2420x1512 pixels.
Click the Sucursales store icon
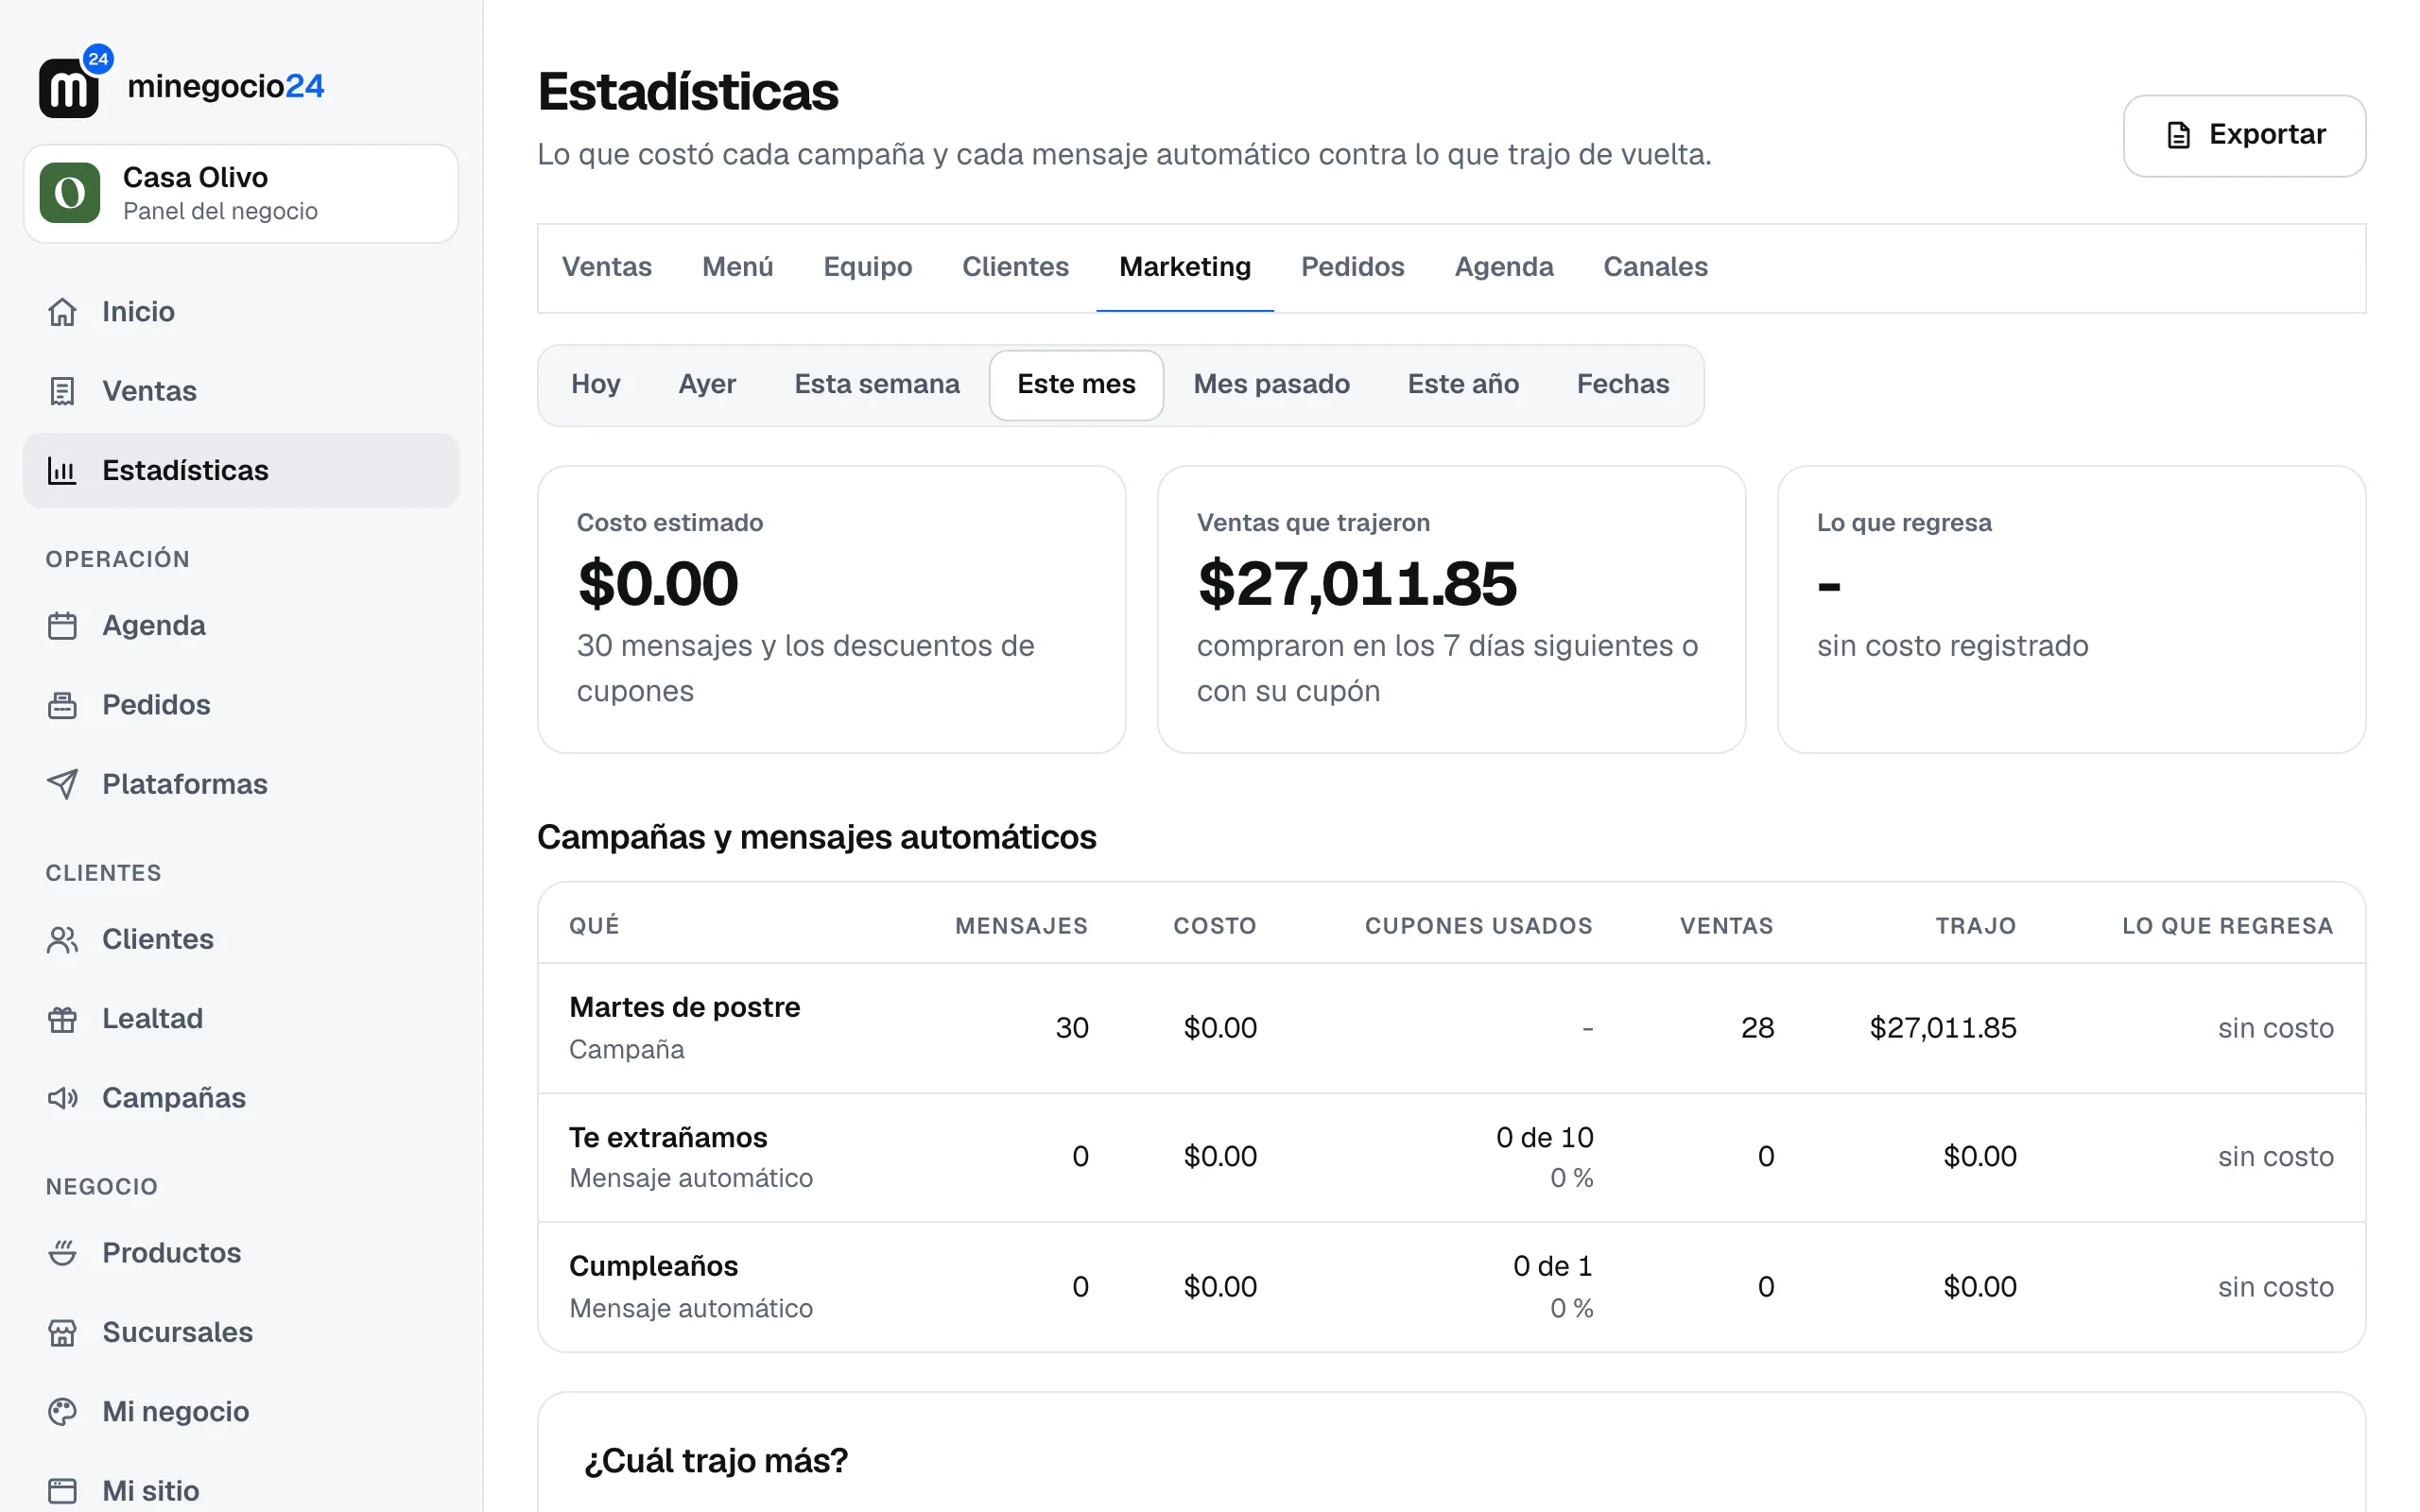62,1333
